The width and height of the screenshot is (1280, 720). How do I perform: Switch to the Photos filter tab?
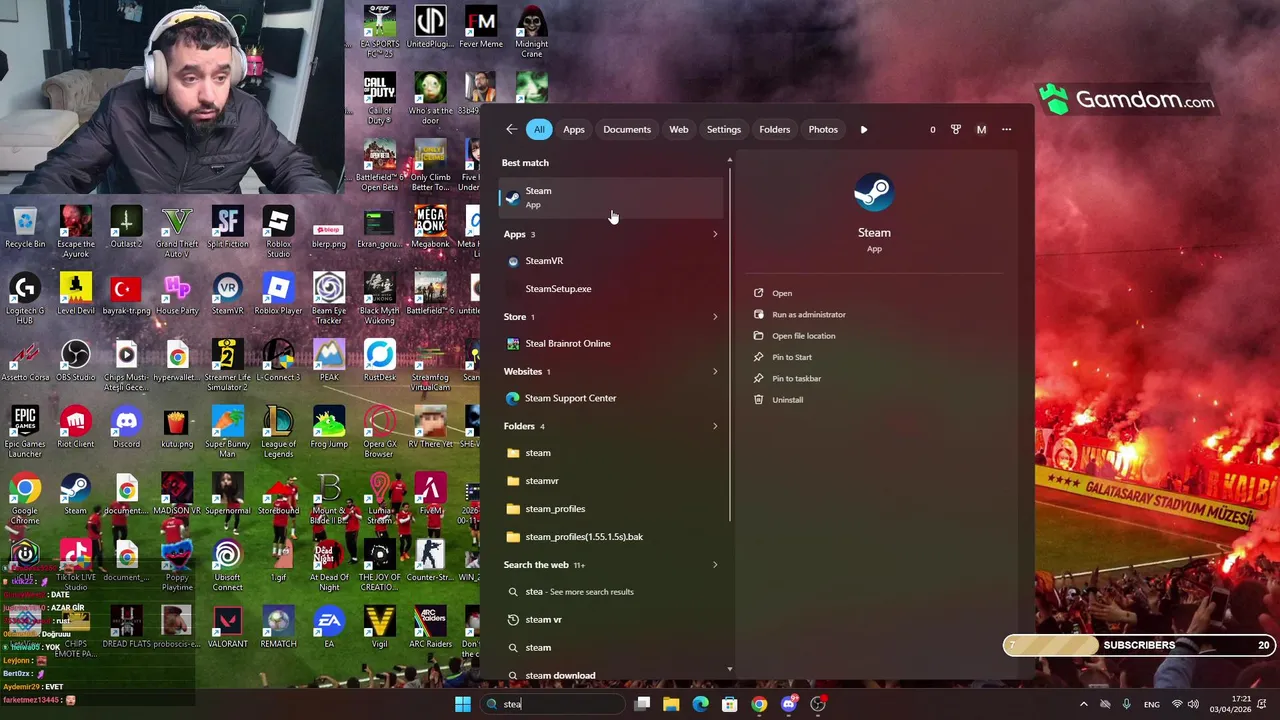pos(823,129)
